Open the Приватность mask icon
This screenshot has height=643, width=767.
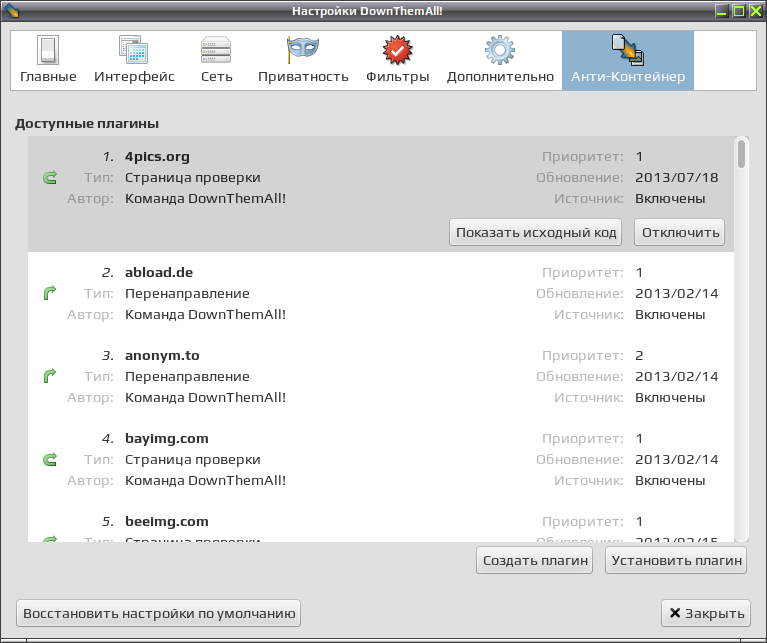click(303, 50)
